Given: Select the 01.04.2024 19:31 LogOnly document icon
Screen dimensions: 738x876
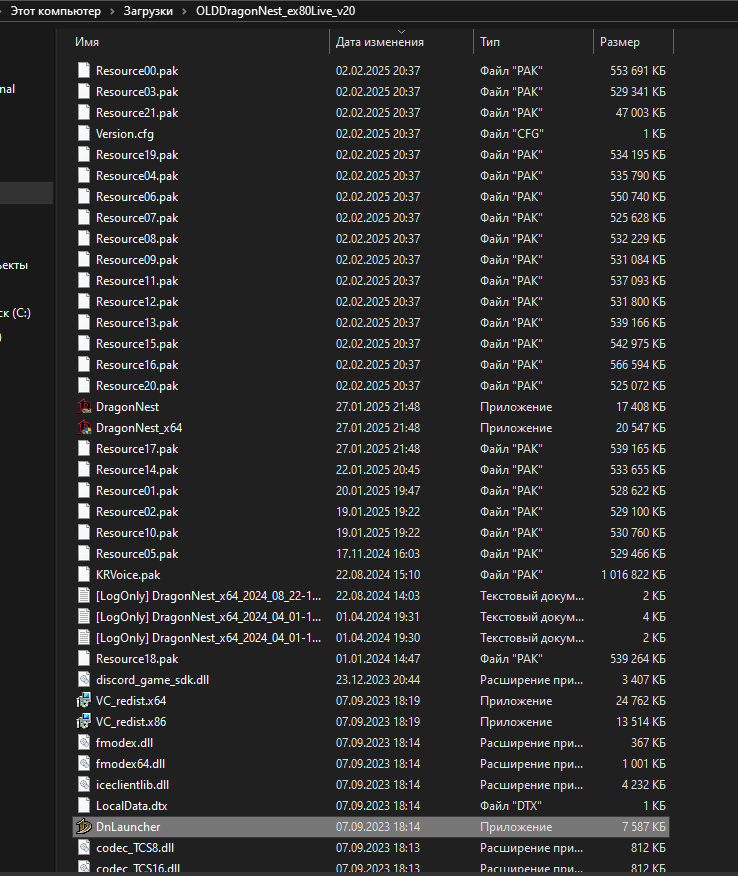Looking at the screenshot, I should coord(84,617).
